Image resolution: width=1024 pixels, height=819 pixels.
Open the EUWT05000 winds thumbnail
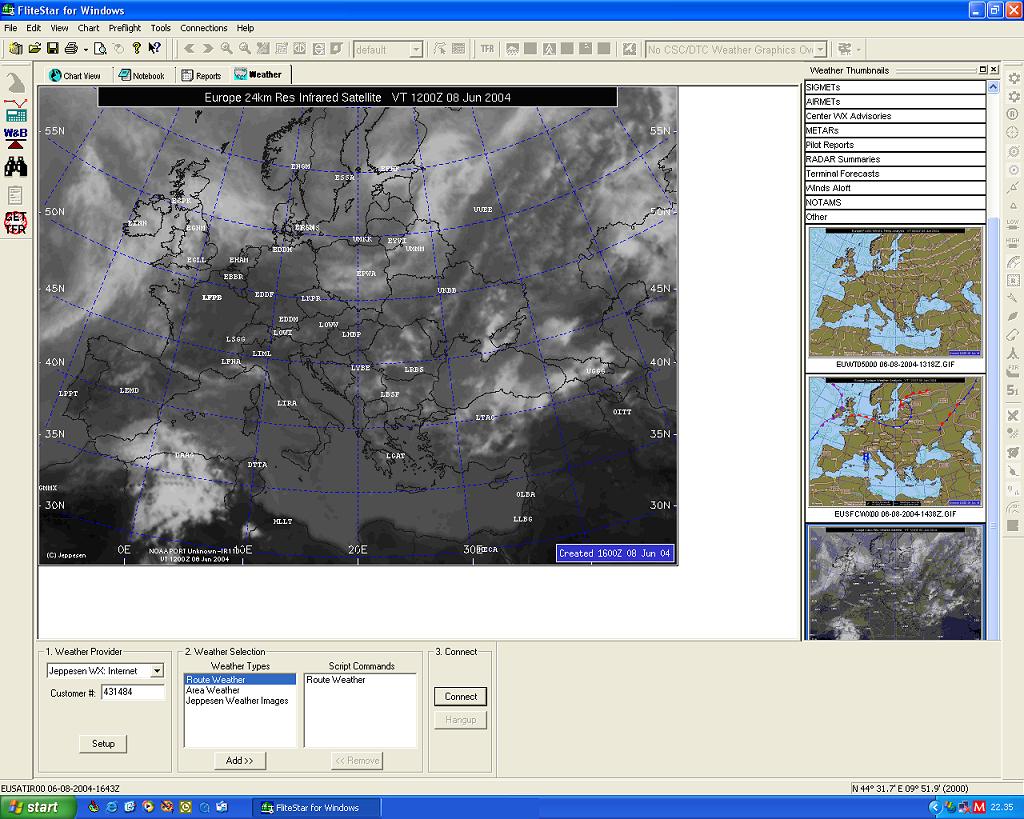click(x=895, y=292)
